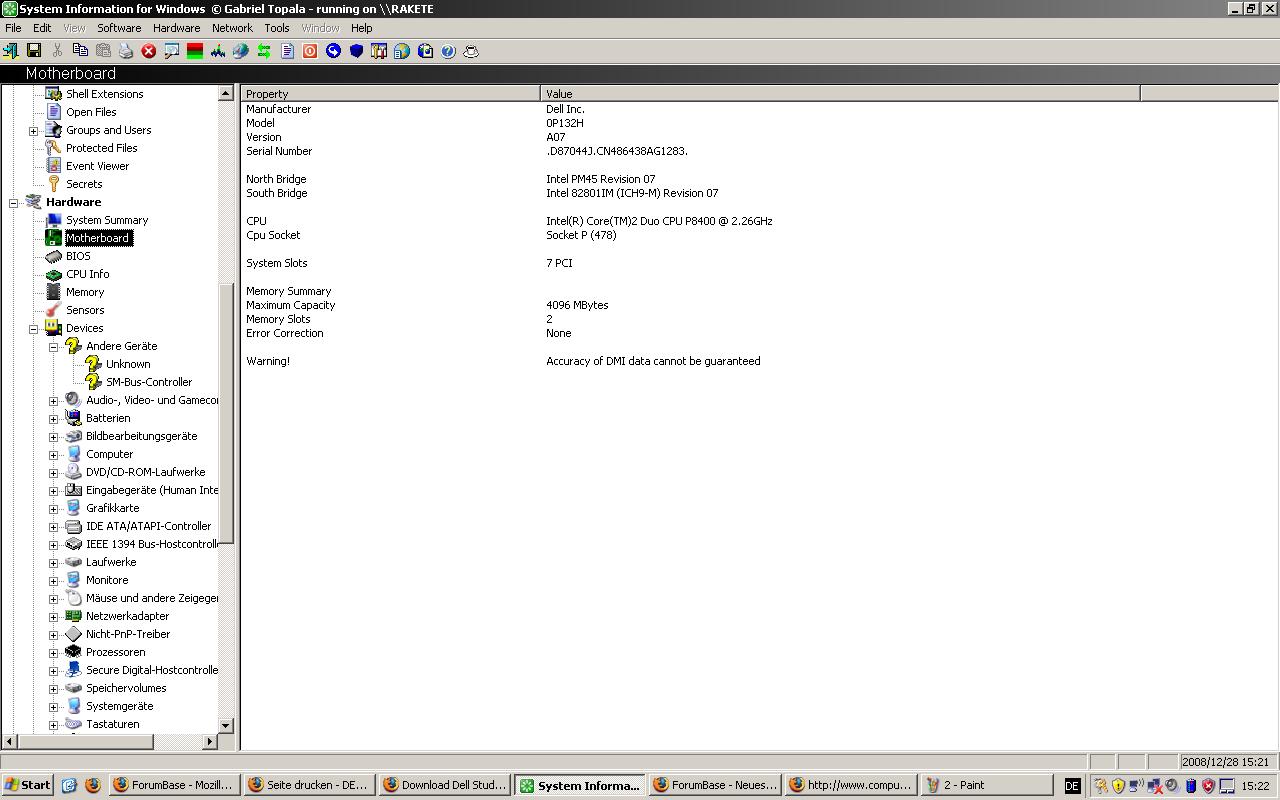Click the yellow security shield tray icon
The image size is (1280, 800).
tap(1118, 786)
